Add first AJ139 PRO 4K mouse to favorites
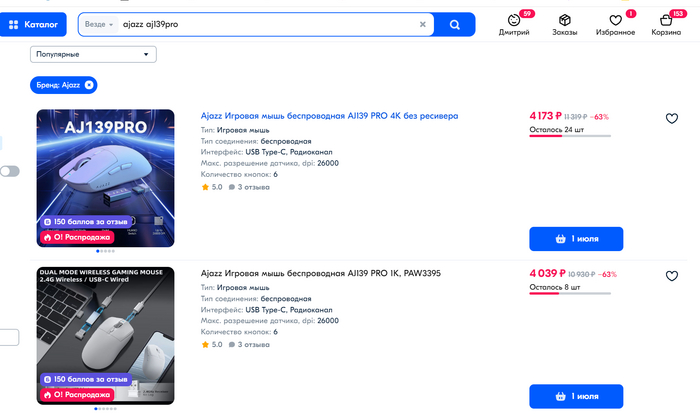 (672, 118)
